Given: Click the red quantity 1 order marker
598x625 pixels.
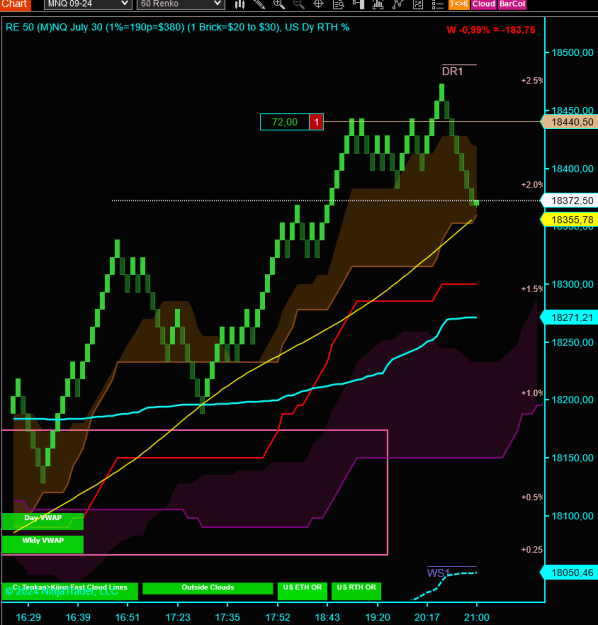Looking at the screenshot, I should pyautogui.click(x=317, y=122).
